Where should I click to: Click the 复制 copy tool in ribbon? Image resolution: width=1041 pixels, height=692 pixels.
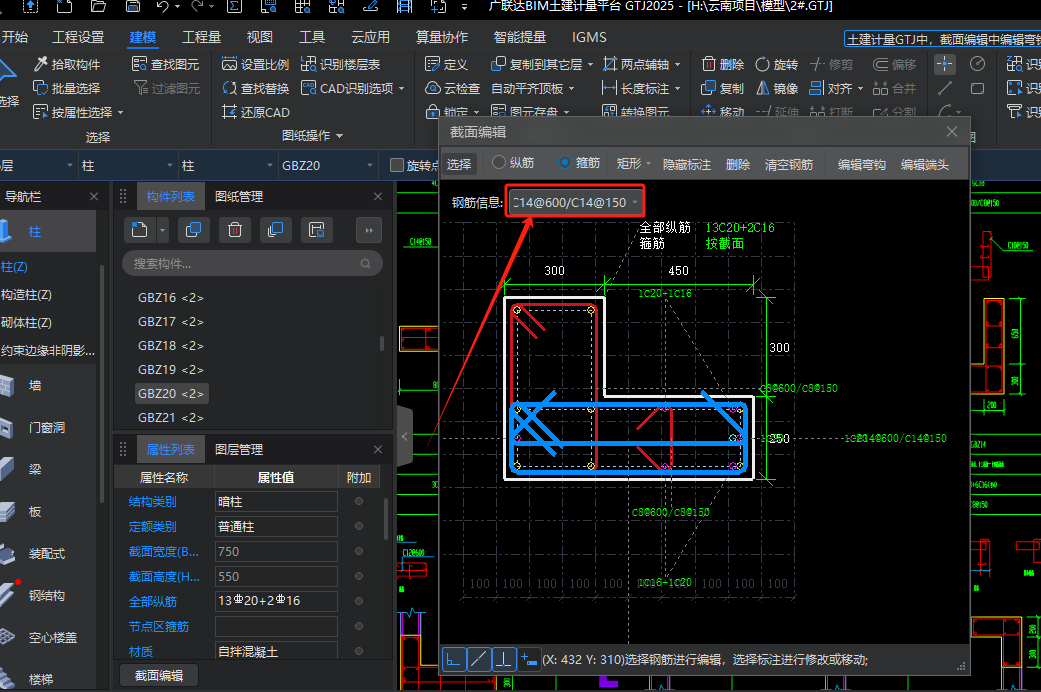tap(723, 88)
